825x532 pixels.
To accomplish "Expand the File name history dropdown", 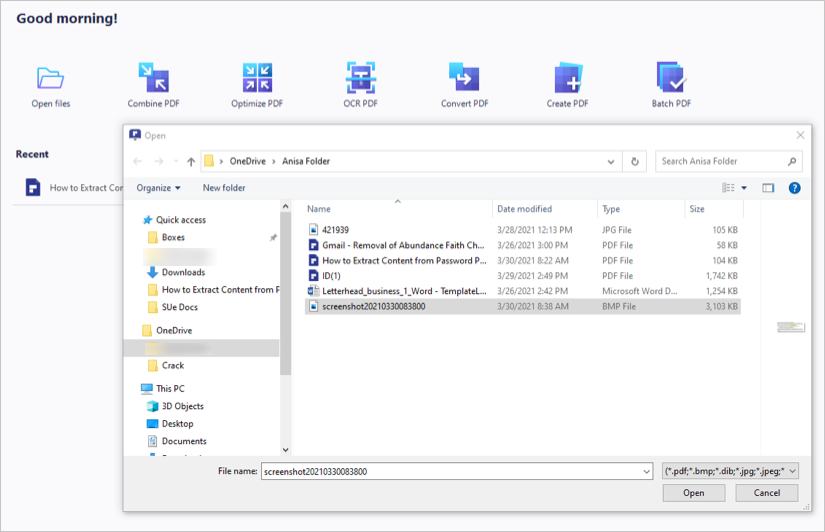I will click(x=647, y=470).
